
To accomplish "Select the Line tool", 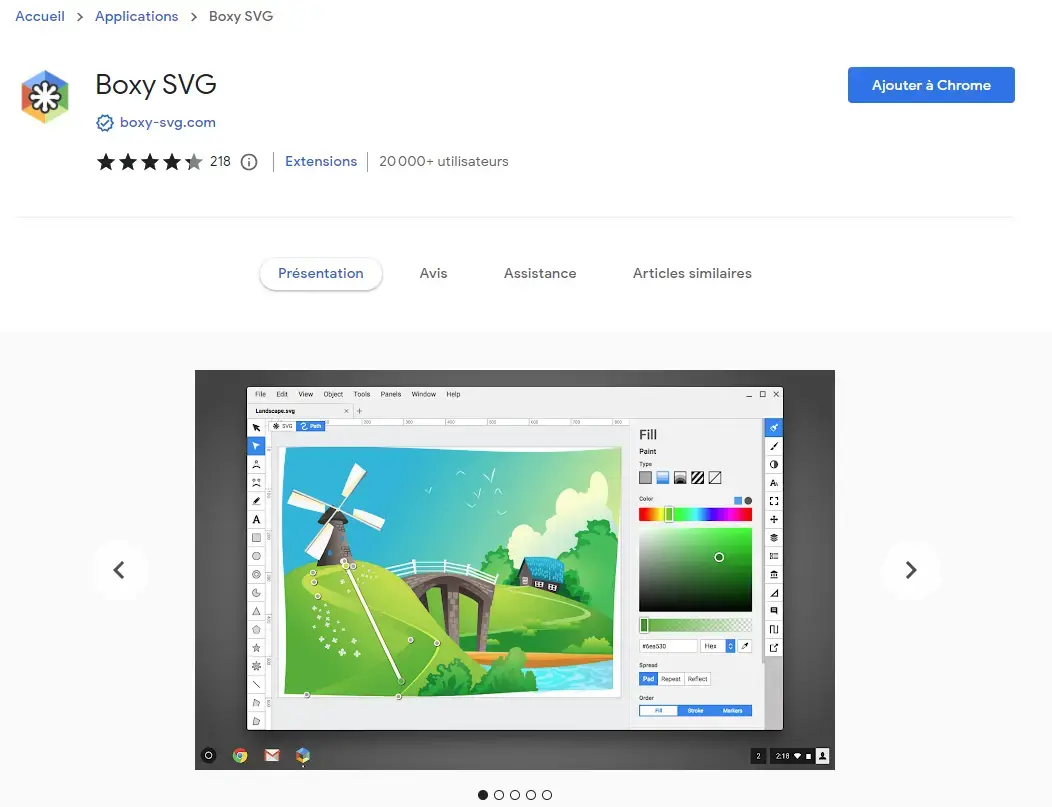I will point(256,684).
